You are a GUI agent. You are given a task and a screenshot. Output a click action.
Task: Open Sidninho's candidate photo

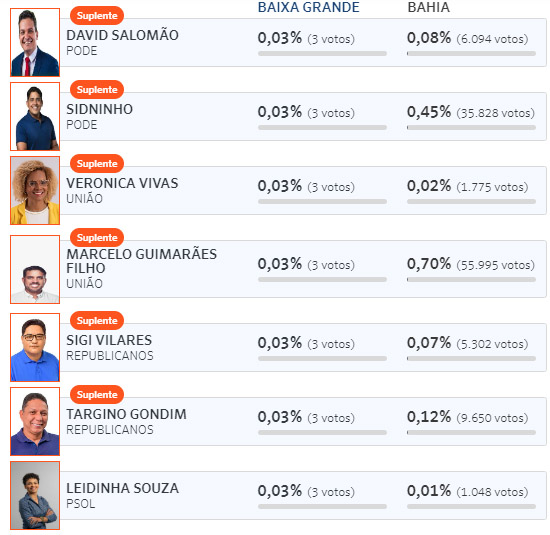(x=35, y=116)
